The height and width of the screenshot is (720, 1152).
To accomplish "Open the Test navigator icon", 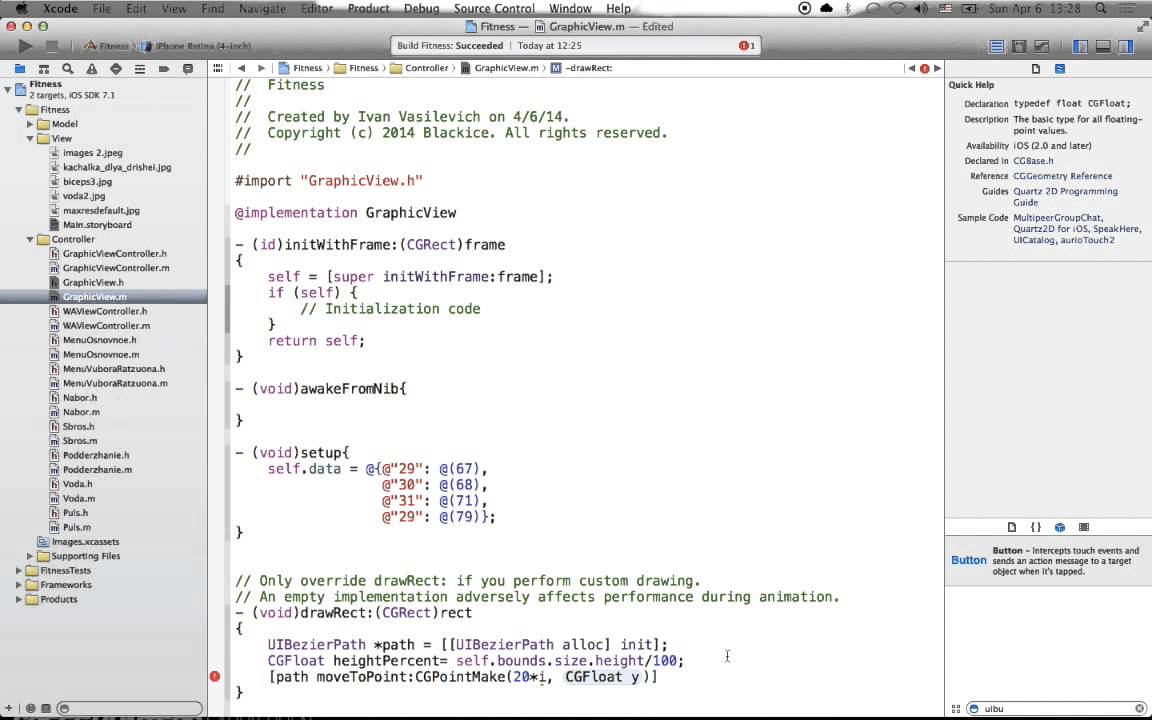I will pyautogui.click(x=115, y=68).
